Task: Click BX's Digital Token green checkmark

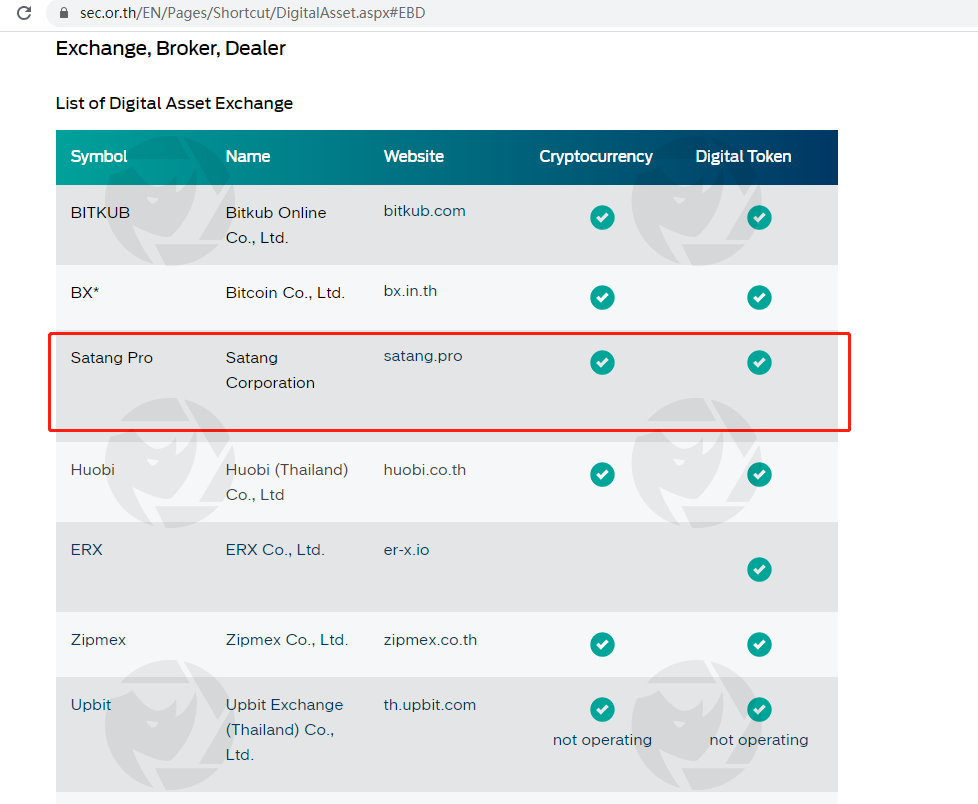Action: (x=759, y=297)
